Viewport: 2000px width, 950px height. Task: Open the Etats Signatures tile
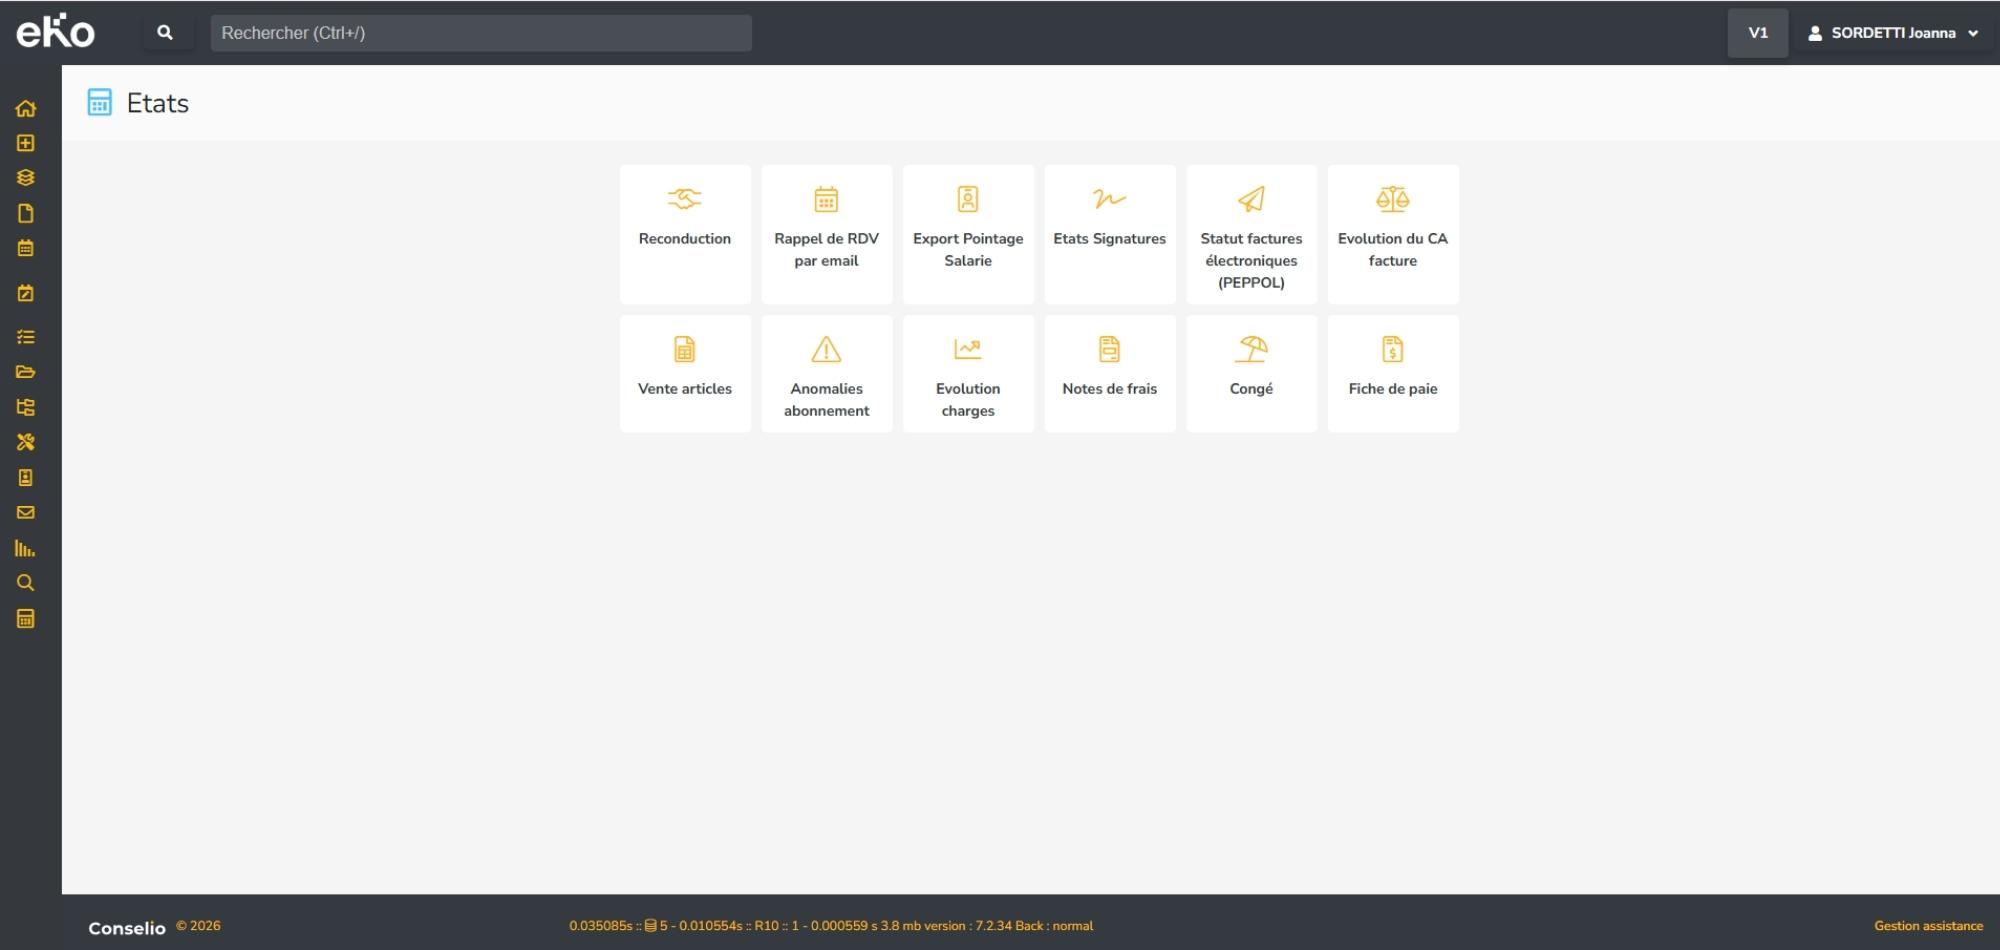point(1110,234)
